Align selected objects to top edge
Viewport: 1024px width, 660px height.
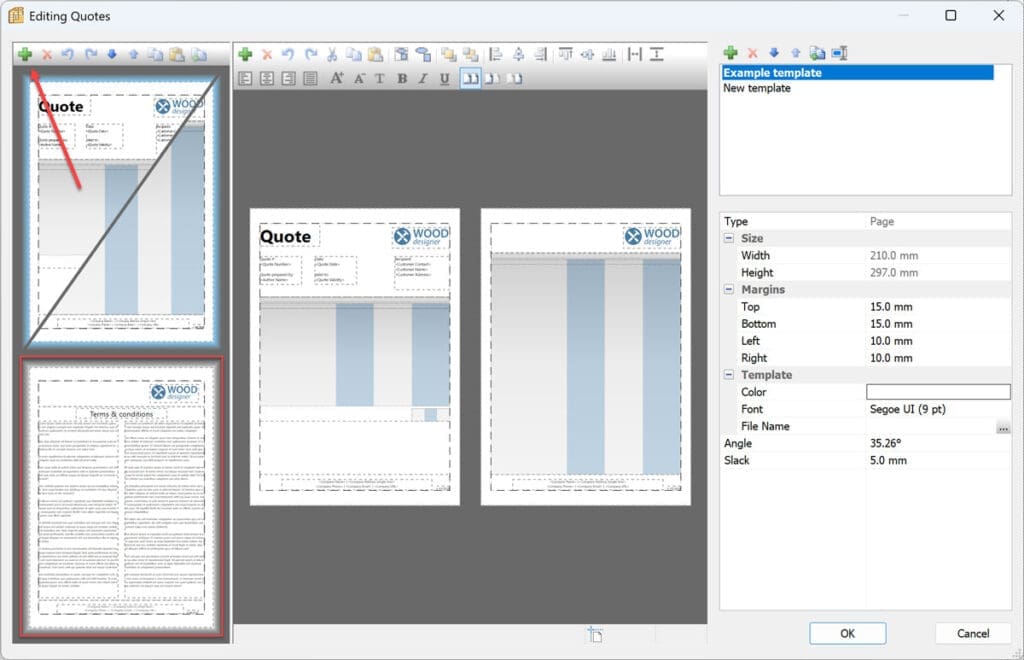[x=566, y=55]
